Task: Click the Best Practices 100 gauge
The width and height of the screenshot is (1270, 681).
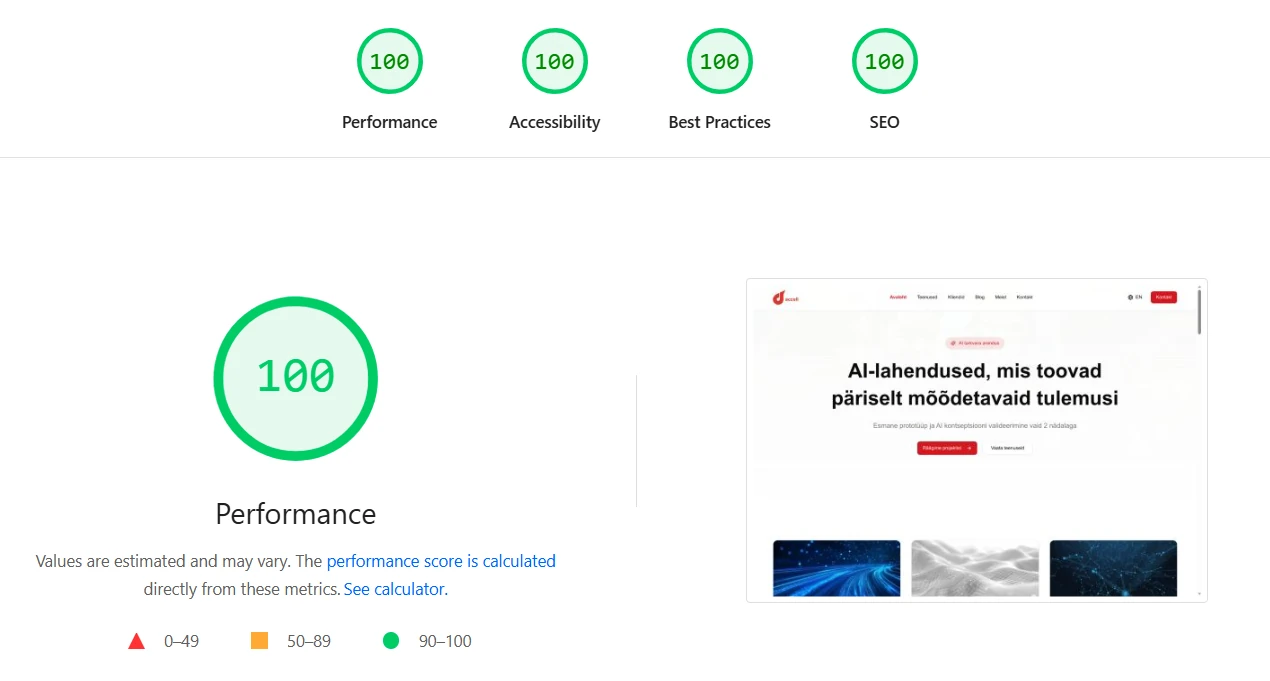Action: tap(719, 61)
